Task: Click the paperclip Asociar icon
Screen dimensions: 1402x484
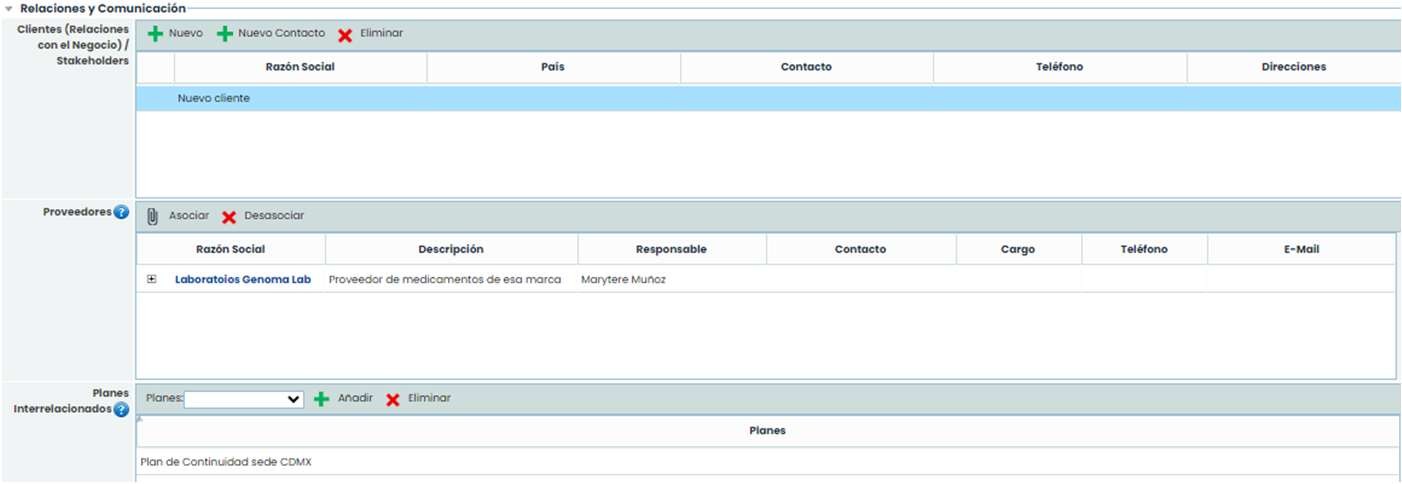Action: click(153, 216)
